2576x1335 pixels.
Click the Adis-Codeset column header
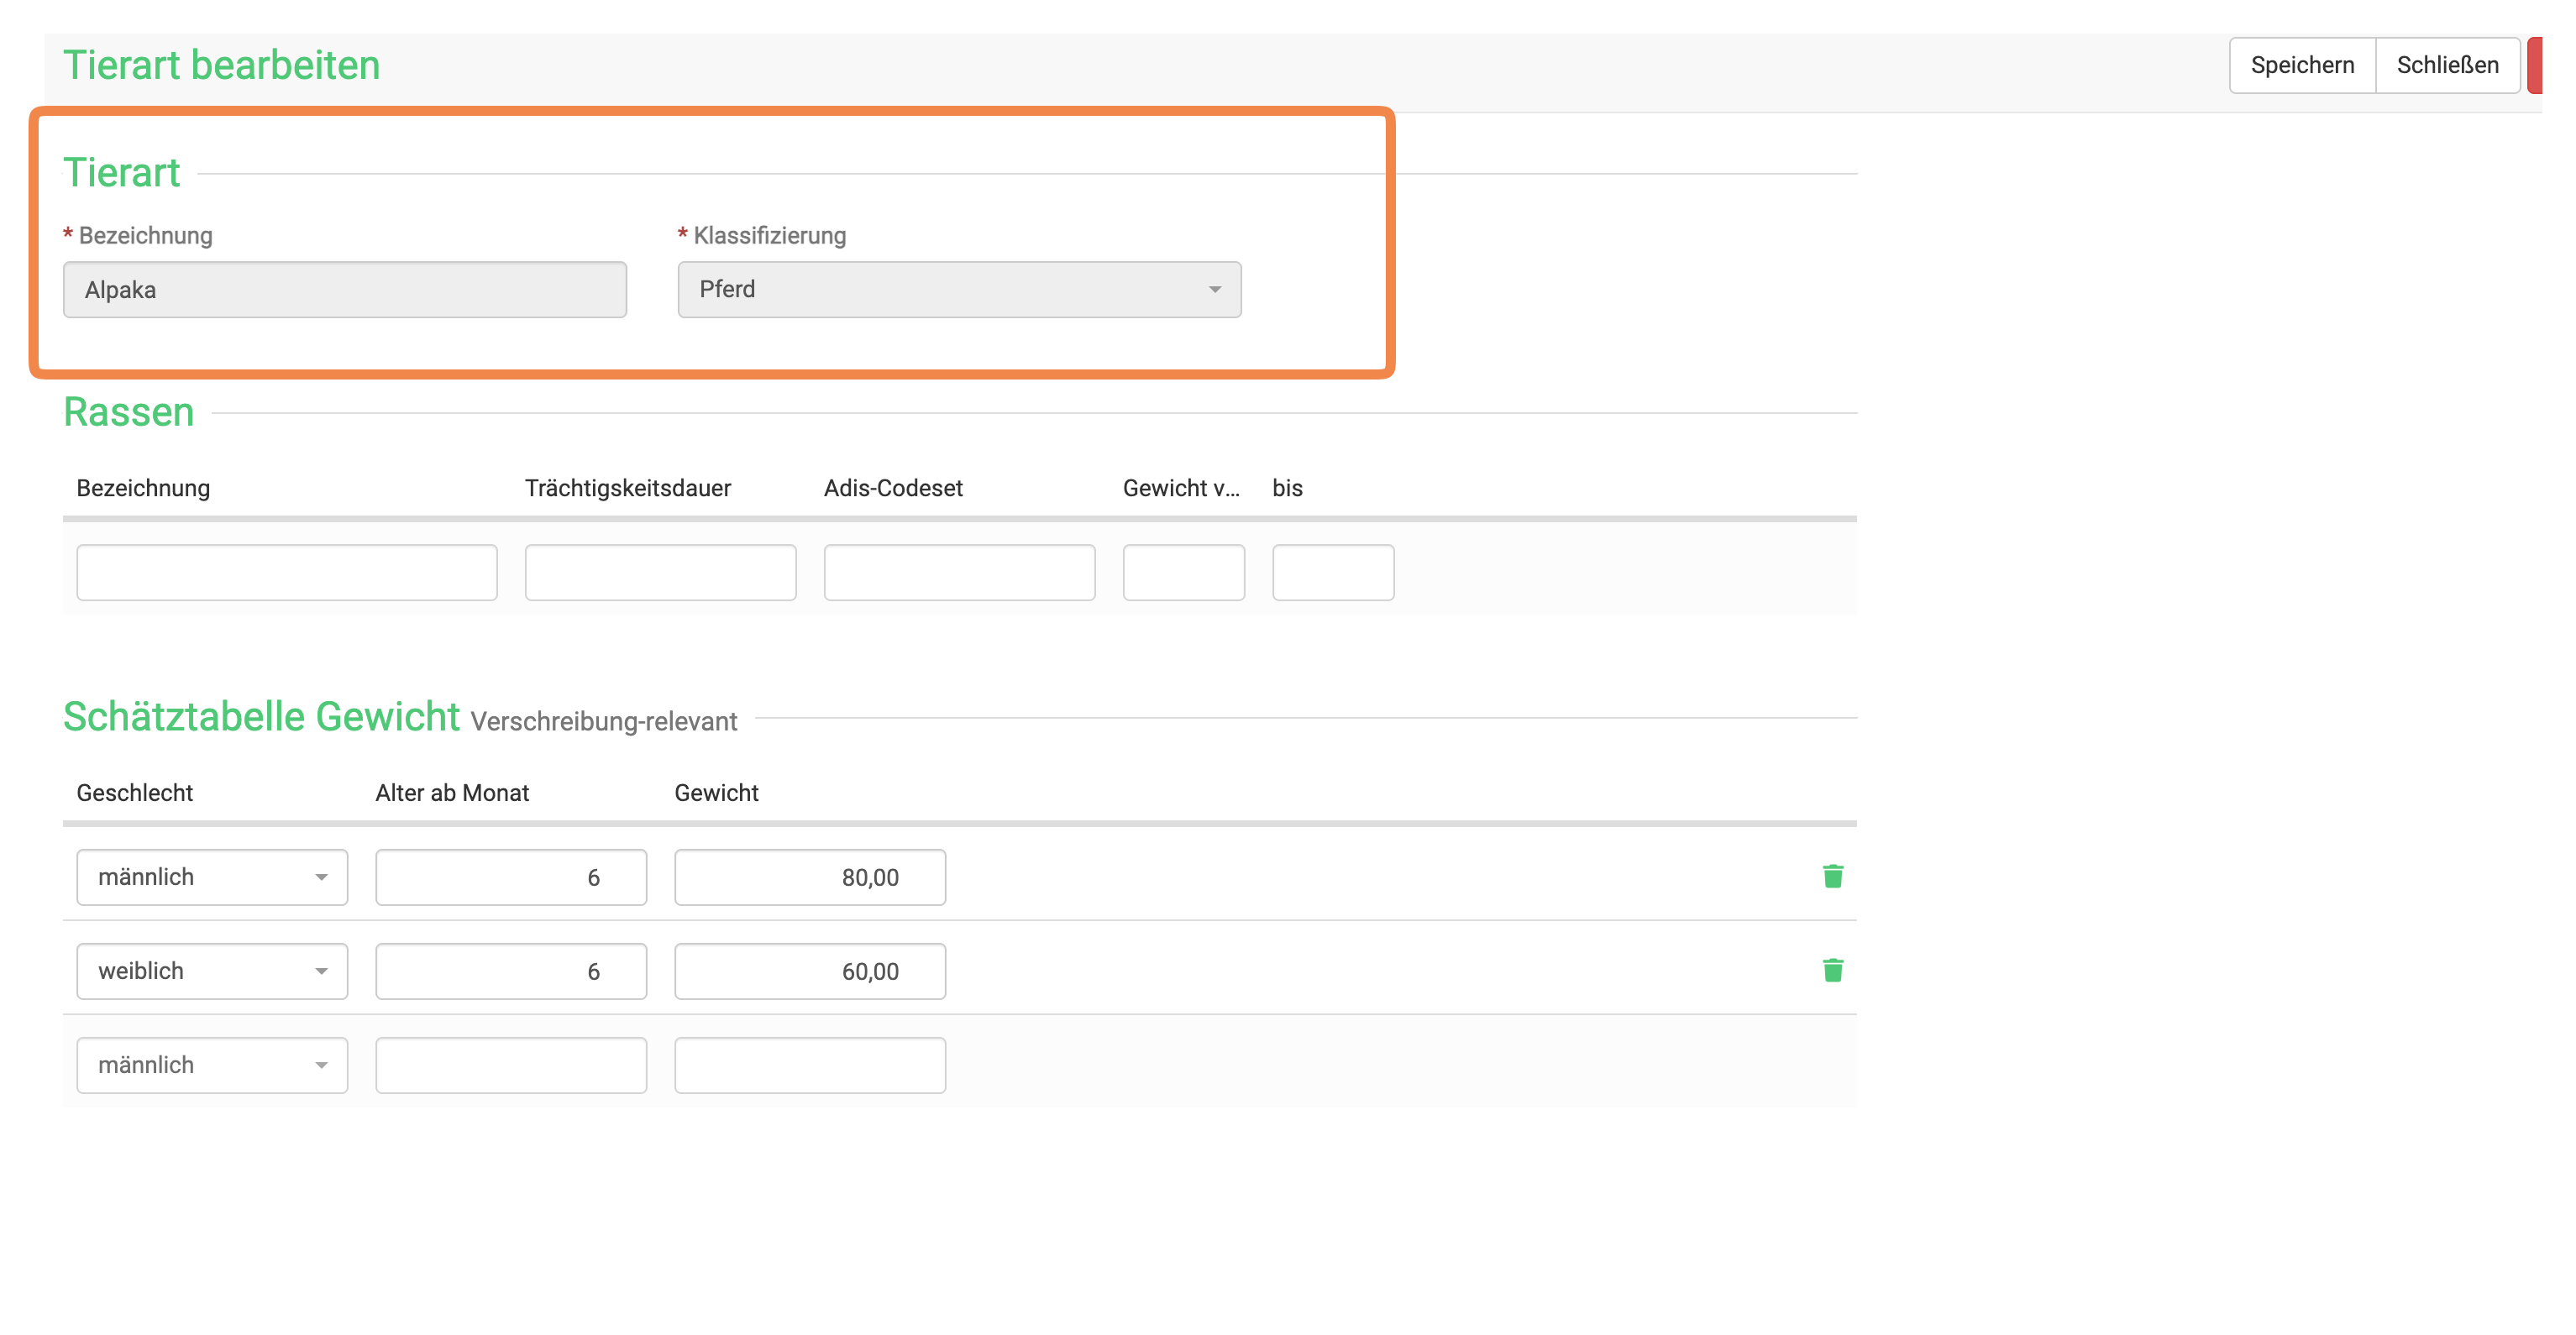pyautogui.click(x=893, y=488)
